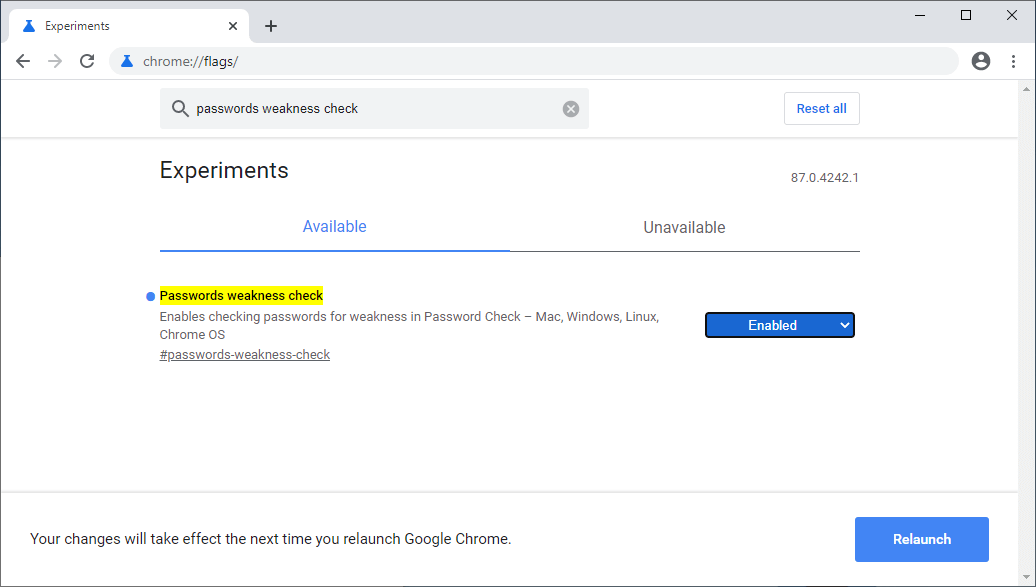1036x587 pixels.
Task: Click the blue modified-flag dot indicator
Action: (150, 296)
